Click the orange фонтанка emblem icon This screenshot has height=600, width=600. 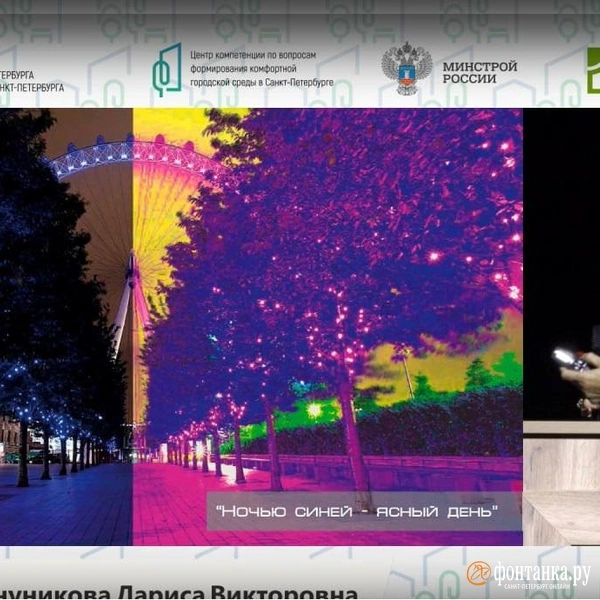[478, 573]
